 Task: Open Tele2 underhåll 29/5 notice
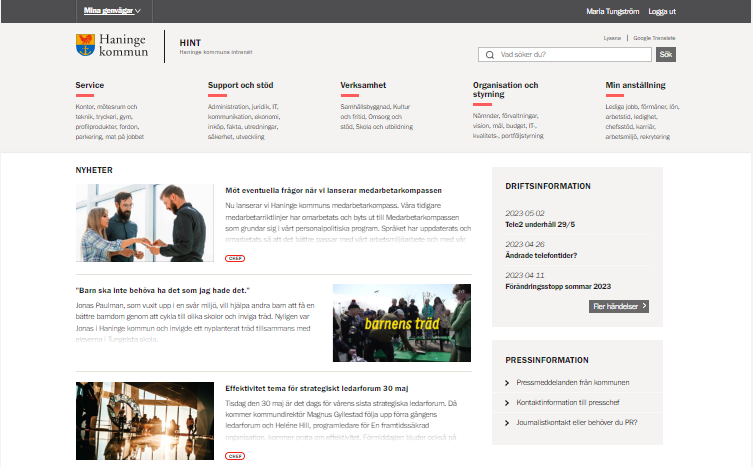[x=541, y=223]
